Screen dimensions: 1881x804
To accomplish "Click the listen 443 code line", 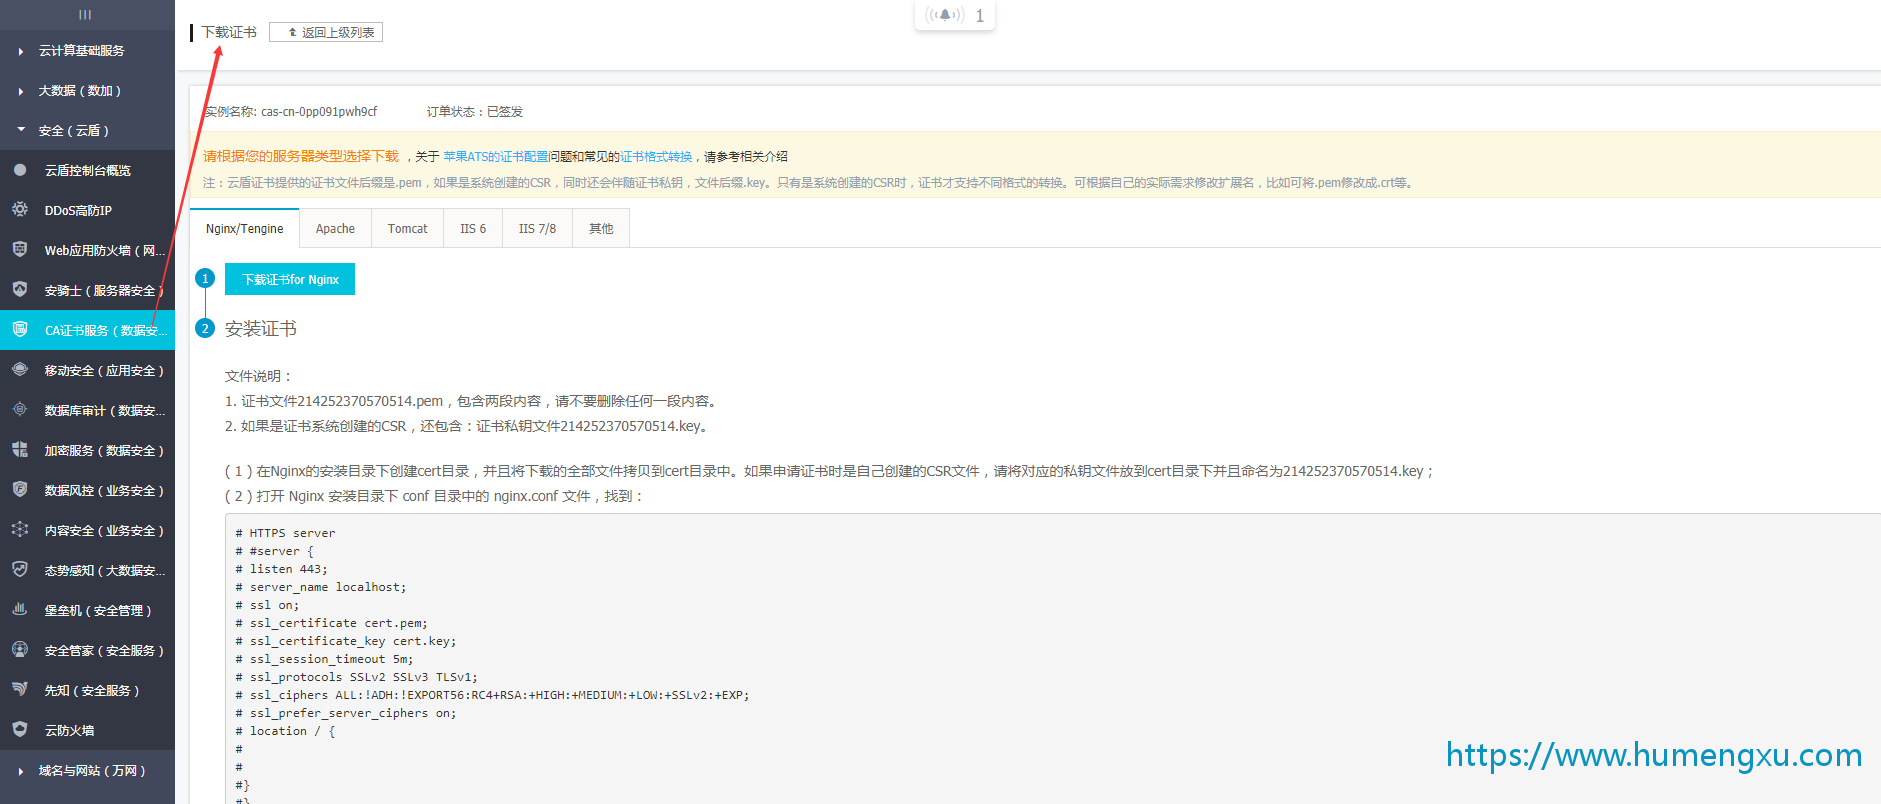I will click(282, 569).
